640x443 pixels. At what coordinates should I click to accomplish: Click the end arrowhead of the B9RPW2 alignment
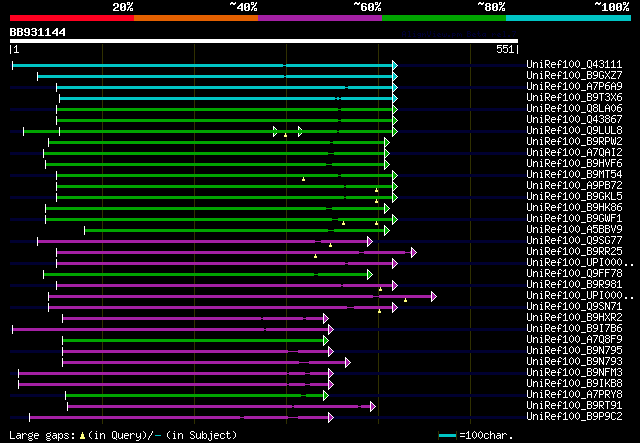tap(387, 142)
